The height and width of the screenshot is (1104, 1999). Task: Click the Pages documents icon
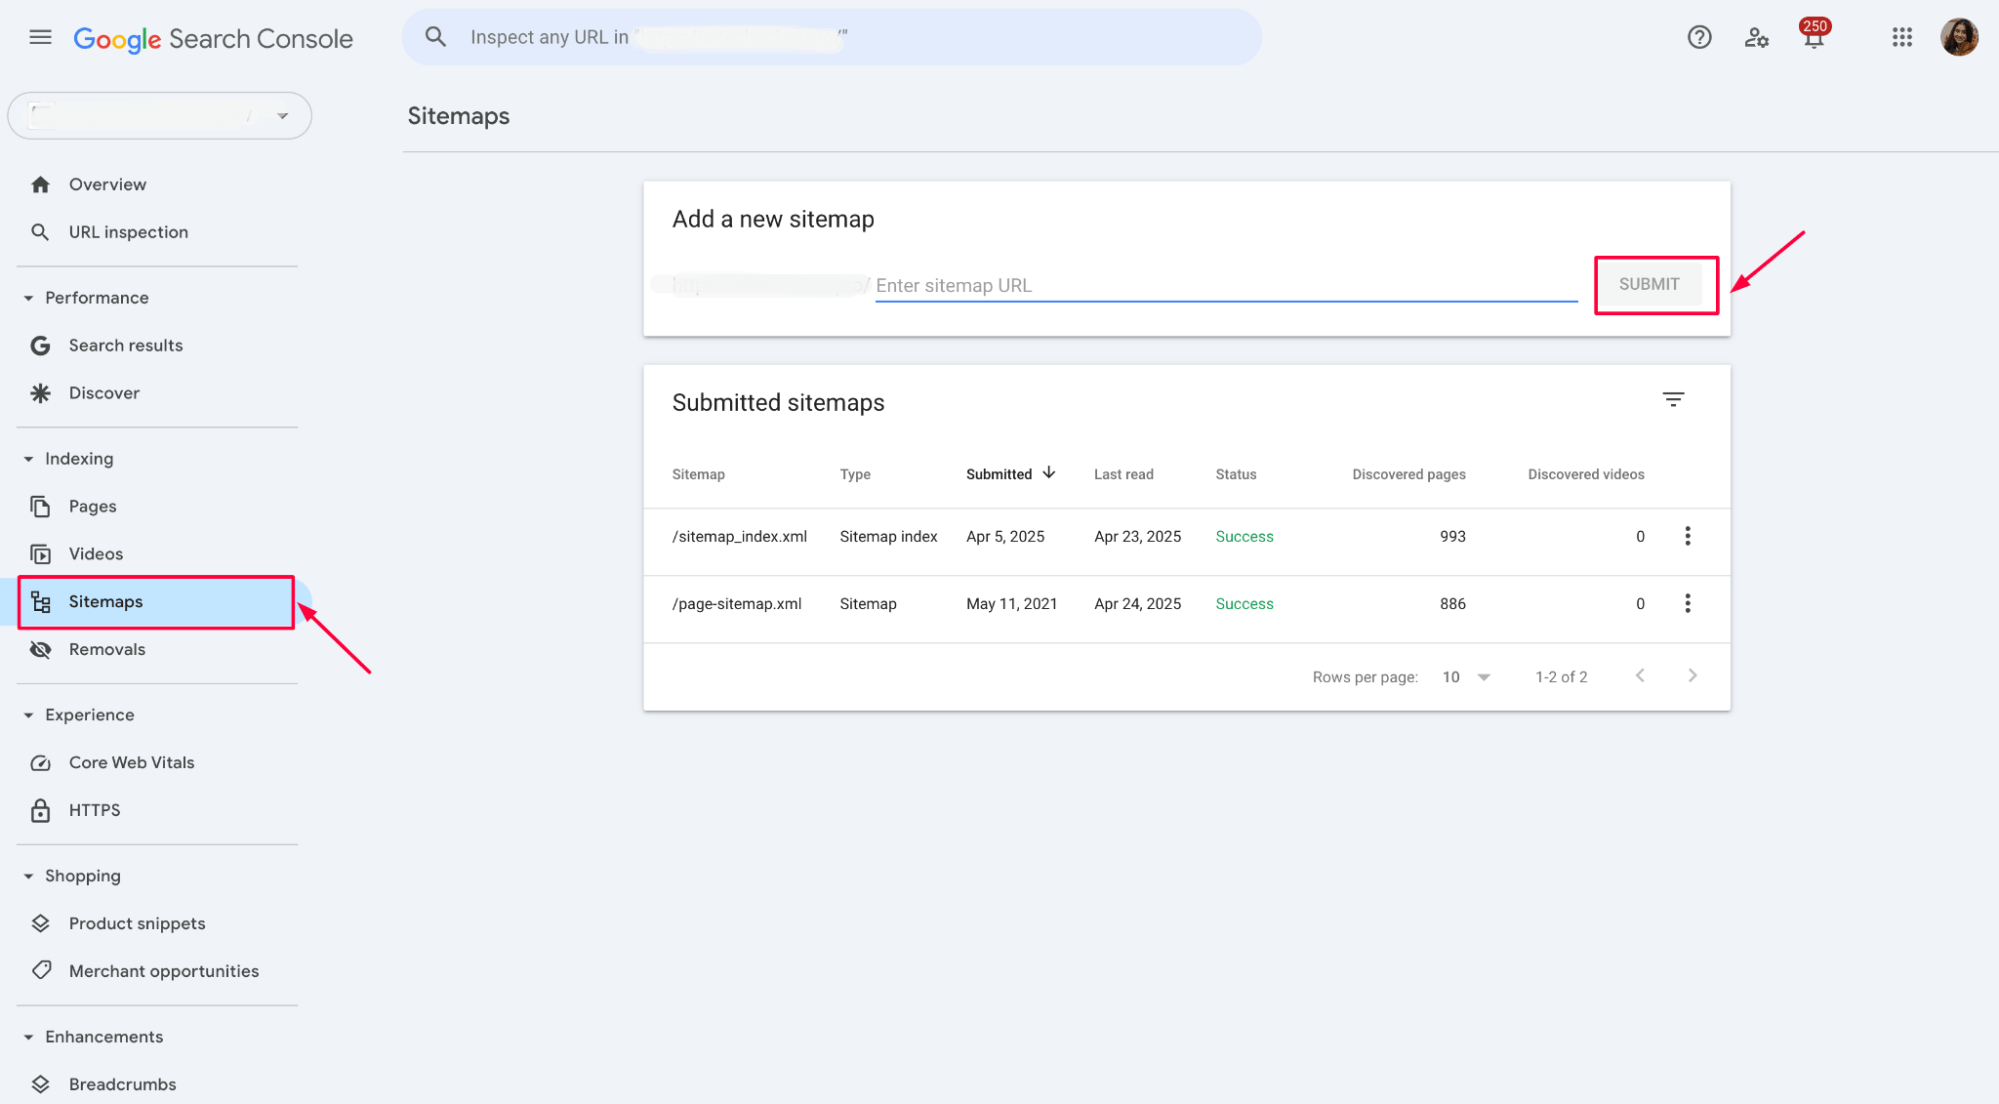40,507
